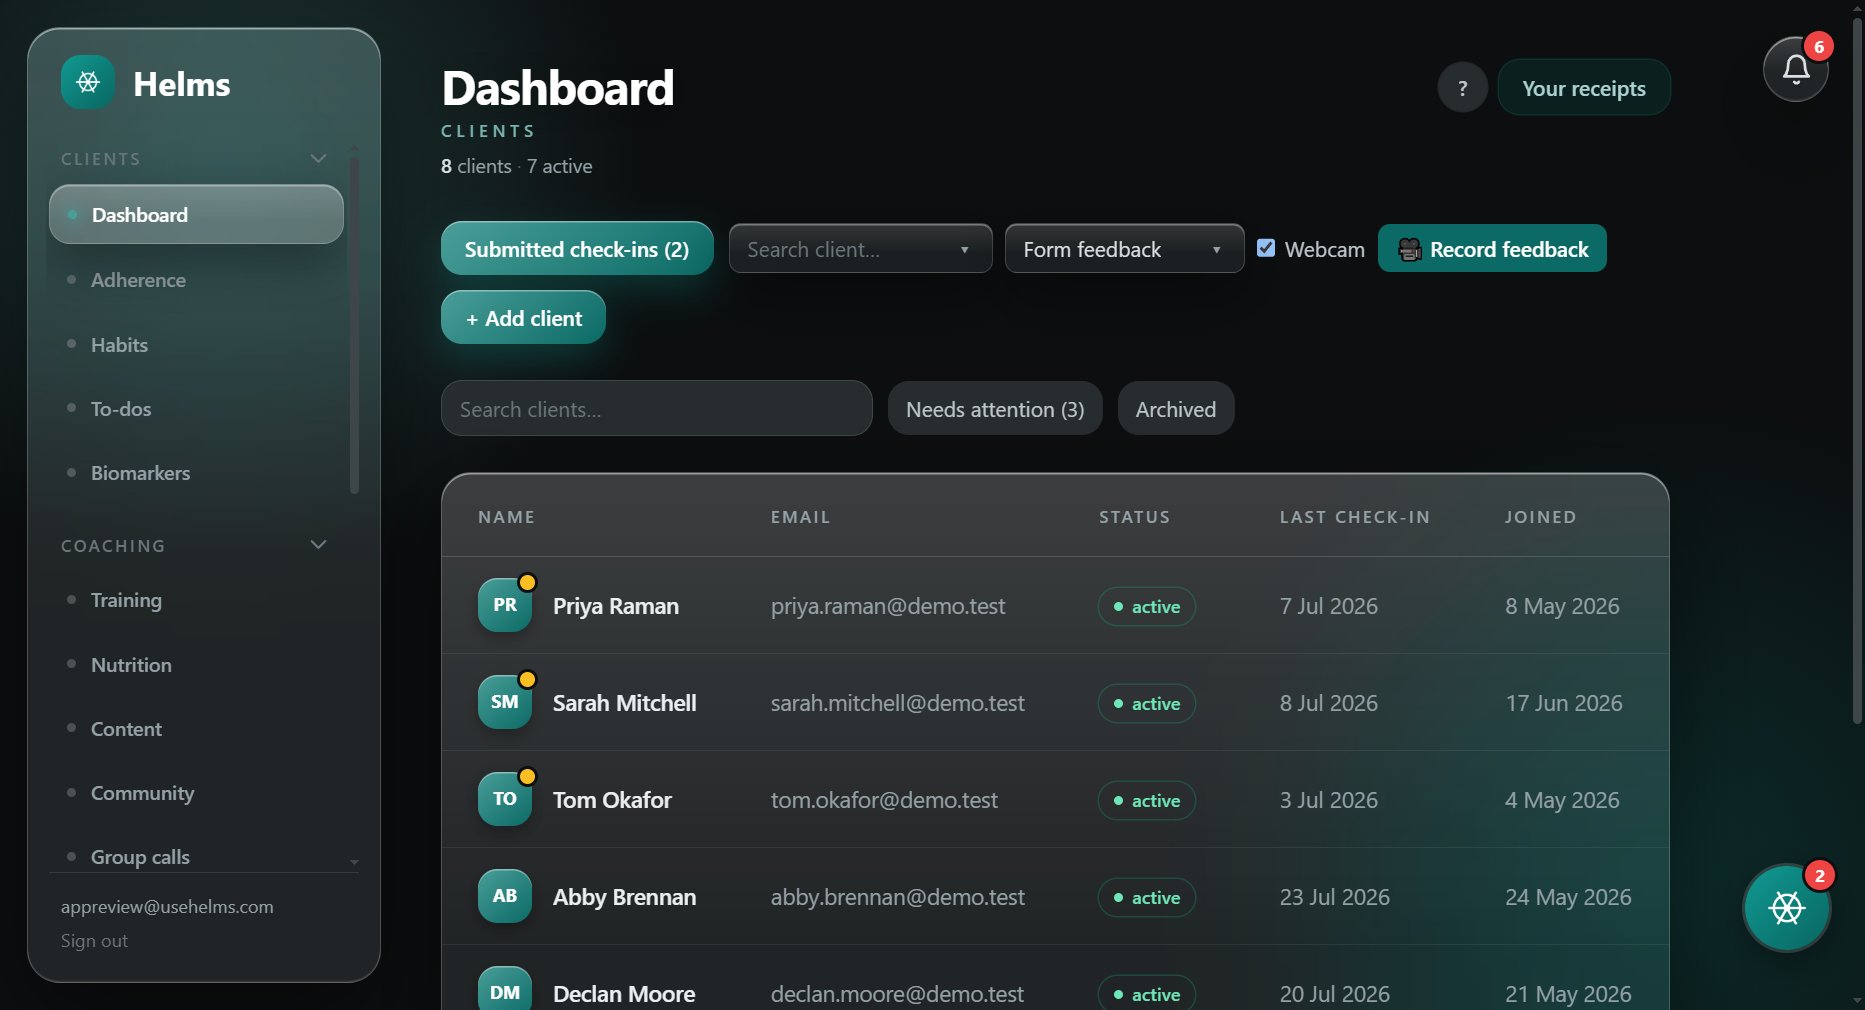Click the camera icon on Record feedback
The width and height of the screenshot is (1865, 1010).
[1410, 249]
